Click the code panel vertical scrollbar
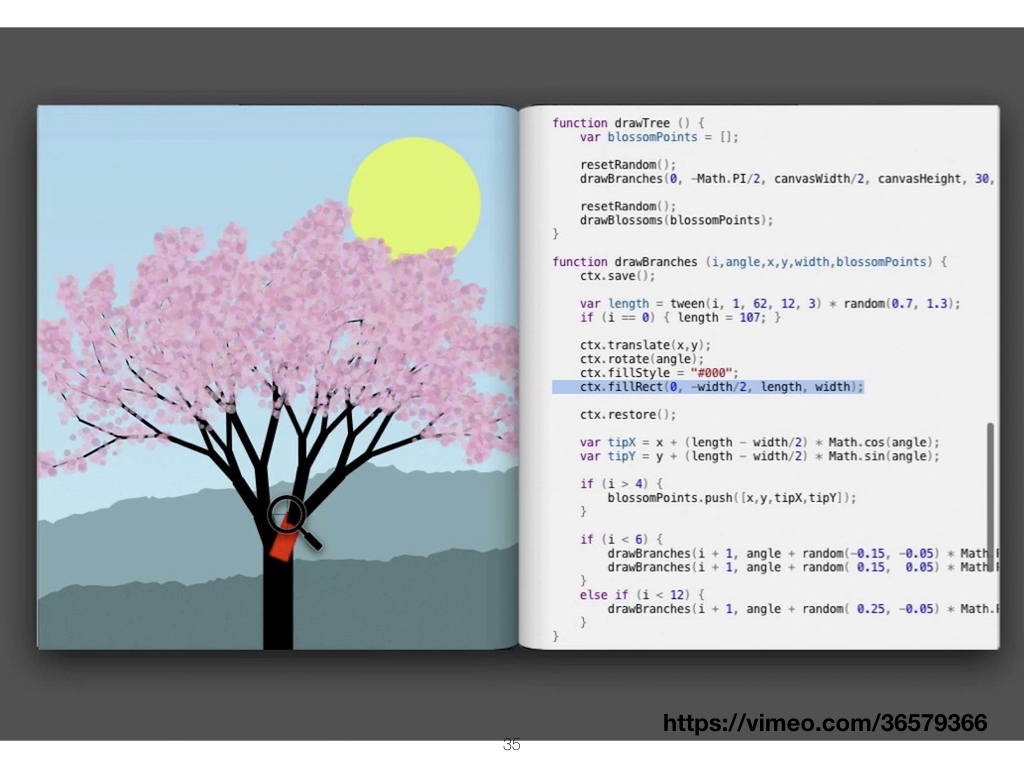The image size is (1024, 768). (990, 496)
